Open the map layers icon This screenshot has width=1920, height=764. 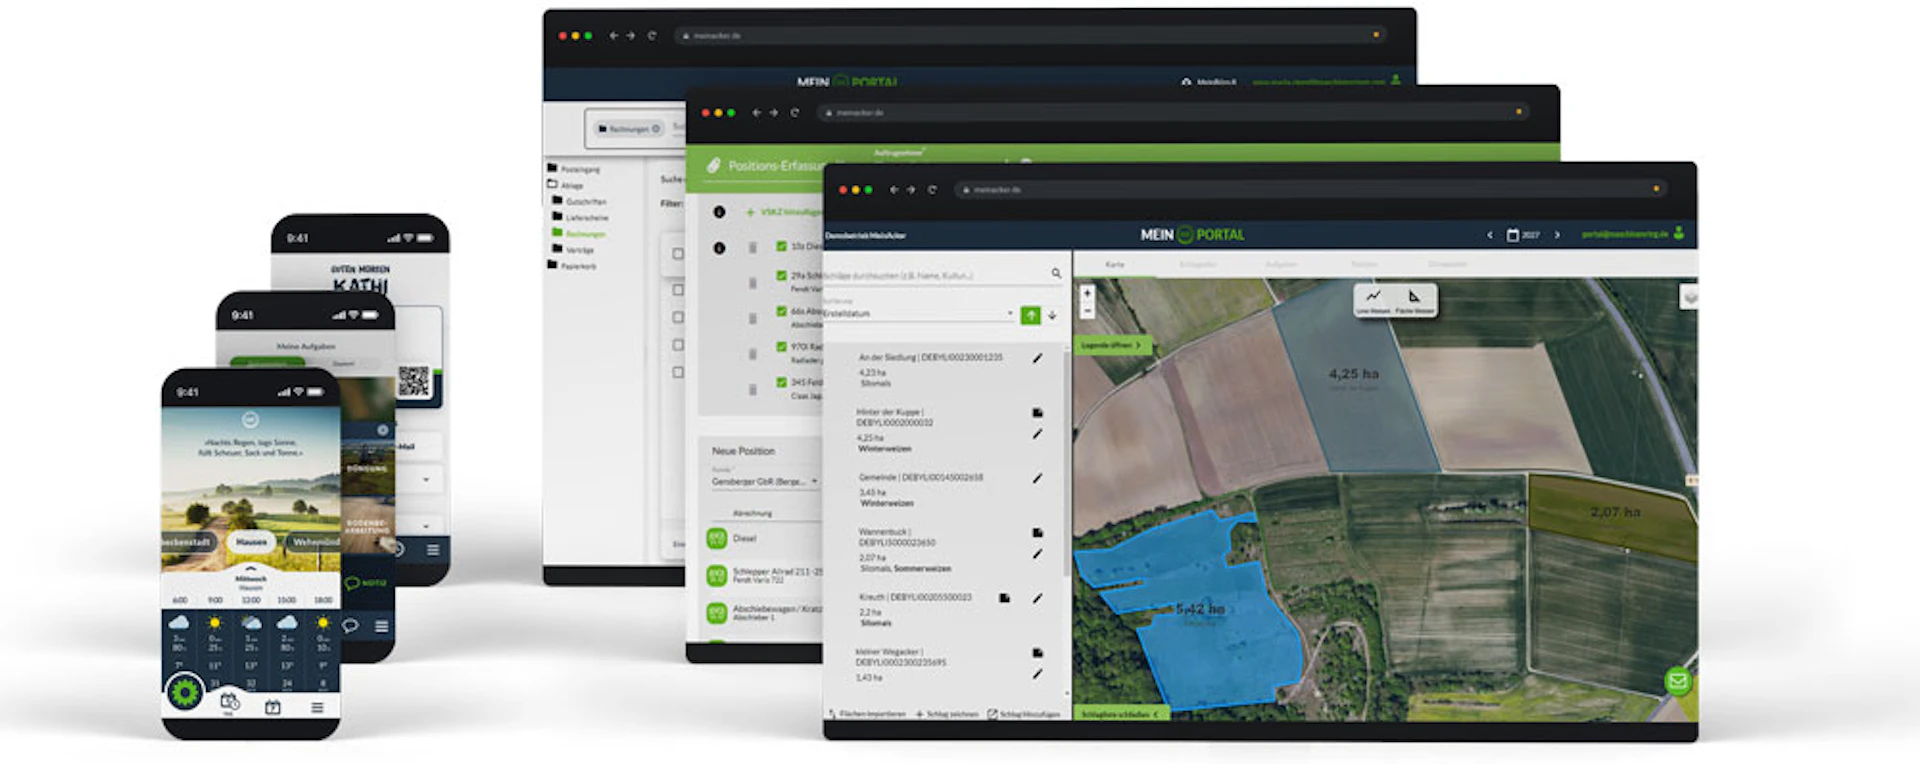click(1689, 298)
